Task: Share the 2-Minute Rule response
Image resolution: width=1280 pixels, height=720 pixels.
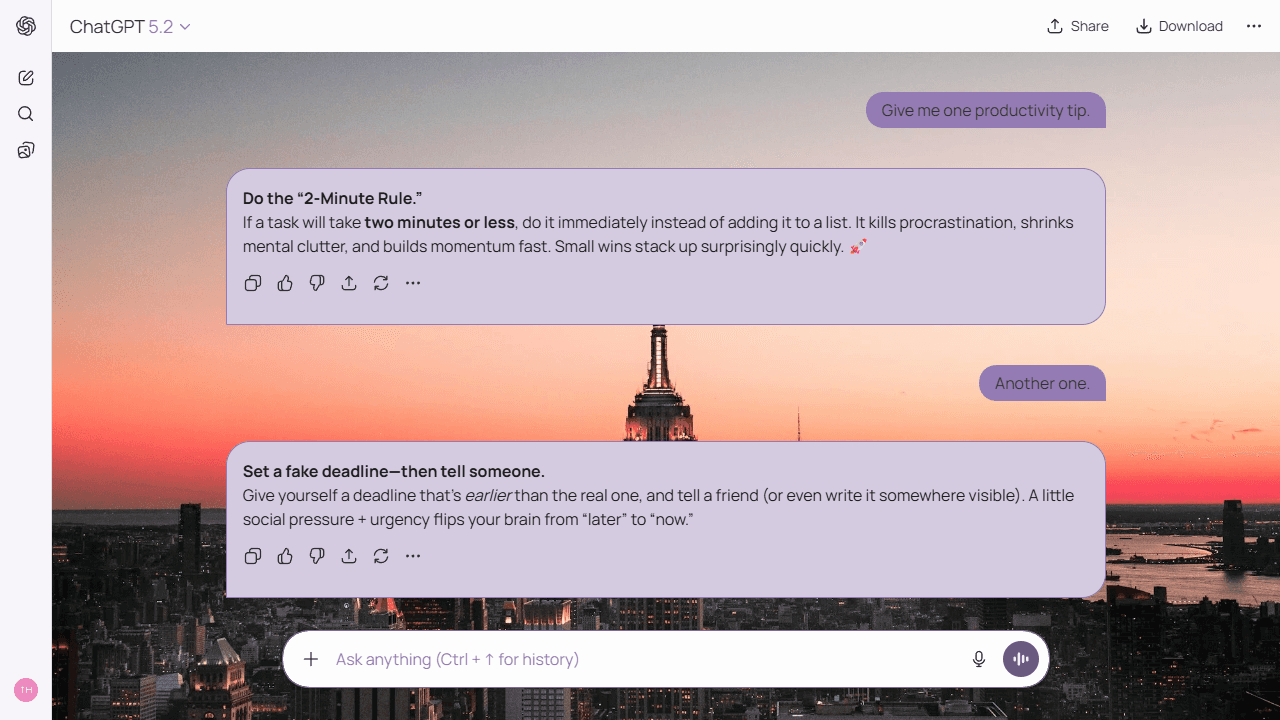Action: (x=349, y=283)
